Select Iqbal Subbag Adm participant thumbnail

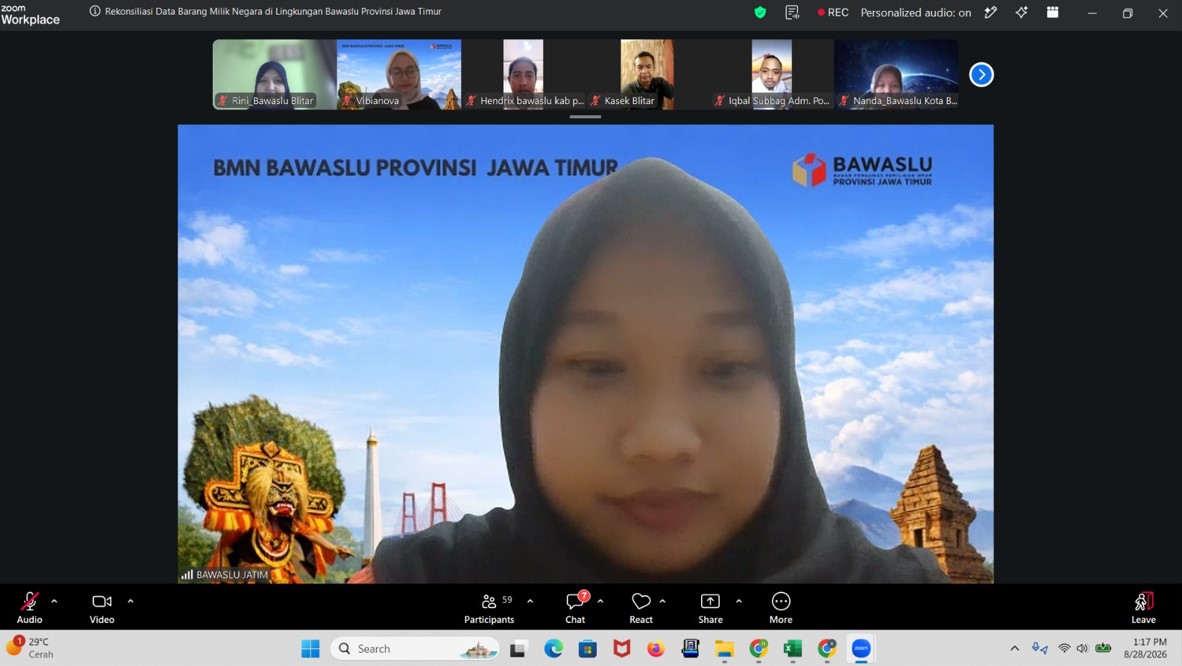pyautogui.click(x=772, y=75)
